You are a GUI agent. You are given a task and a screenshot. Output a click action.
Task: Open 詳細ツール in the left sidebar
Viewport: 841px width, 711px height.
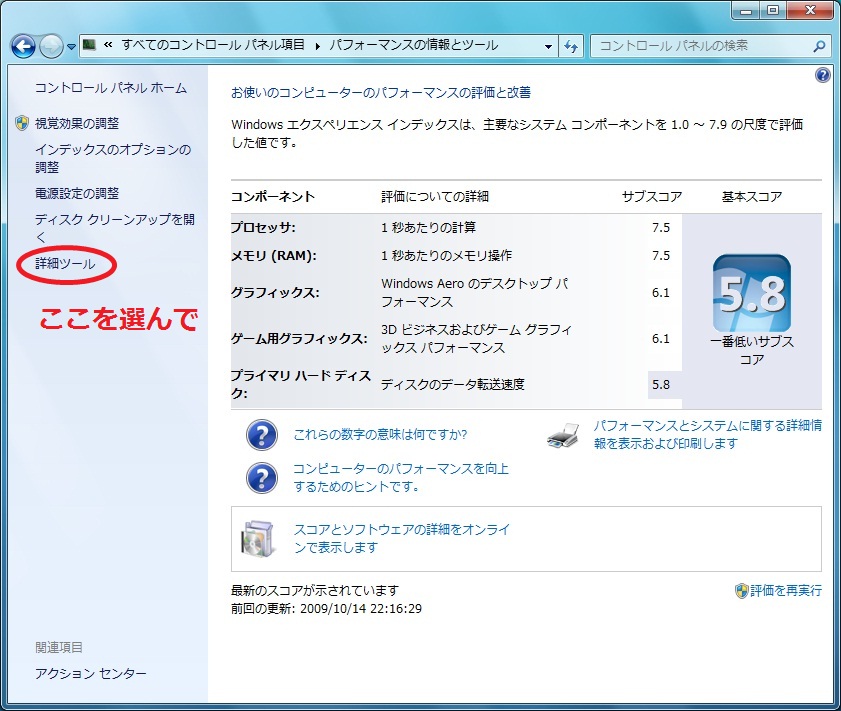65,264
